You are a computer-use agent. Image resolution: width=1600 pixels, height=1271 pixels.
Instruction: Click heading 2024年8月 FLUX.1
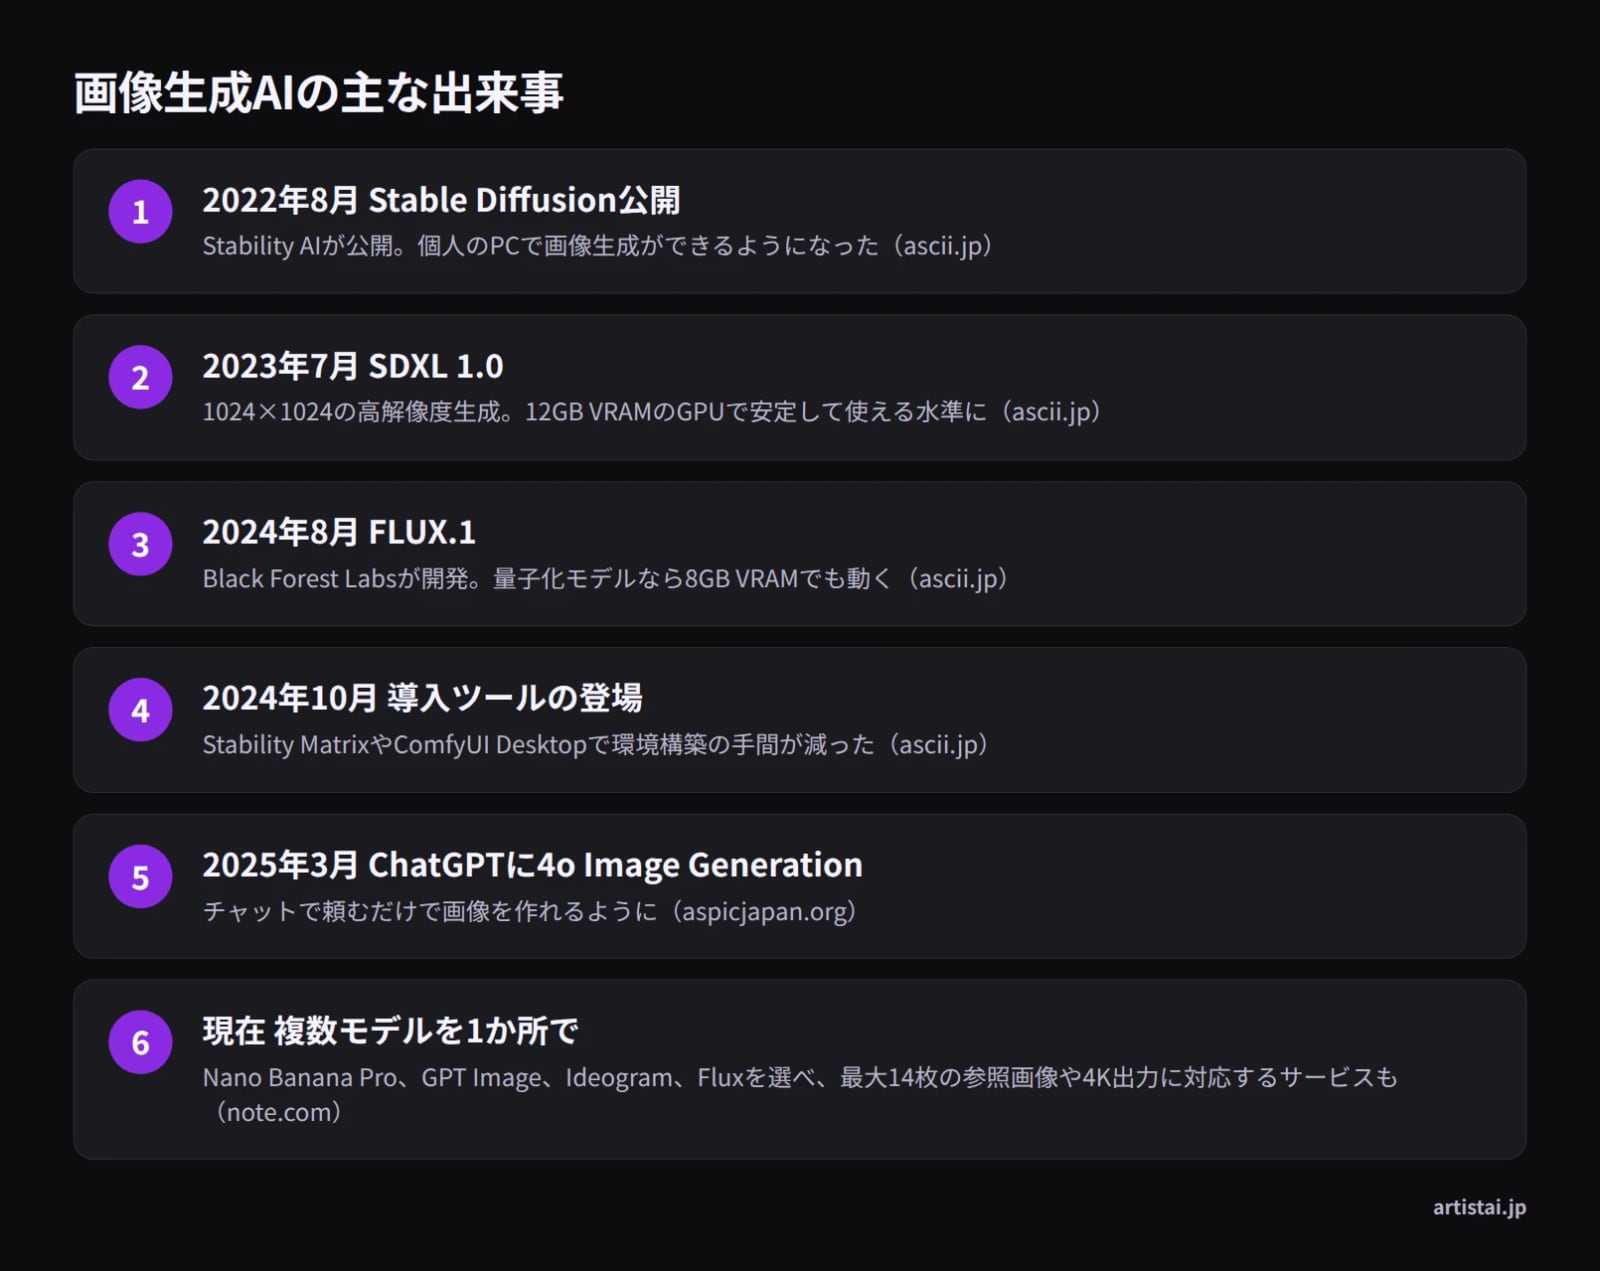[x=339, y=532]
